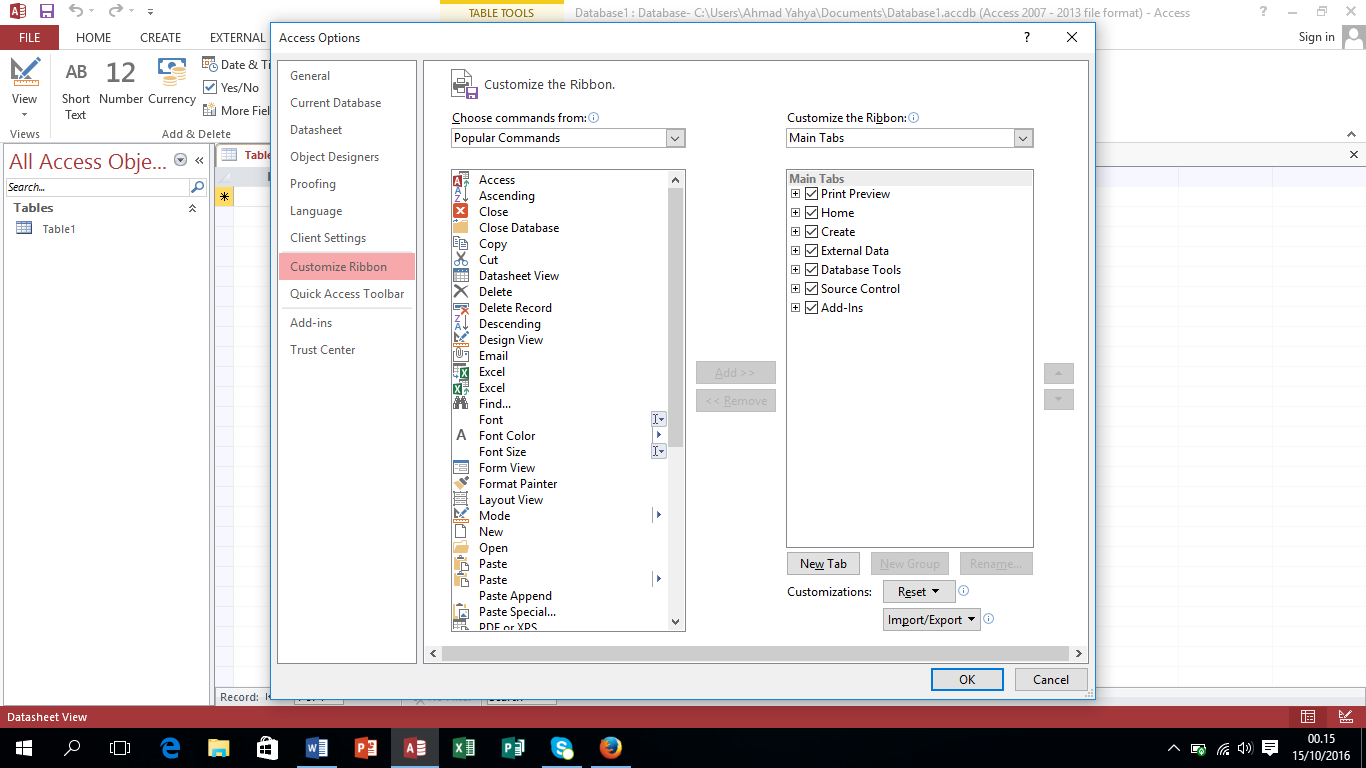Select the Email command
Image resolution: width=1366 pixels, height=768 pixels.
click(493, 355)
